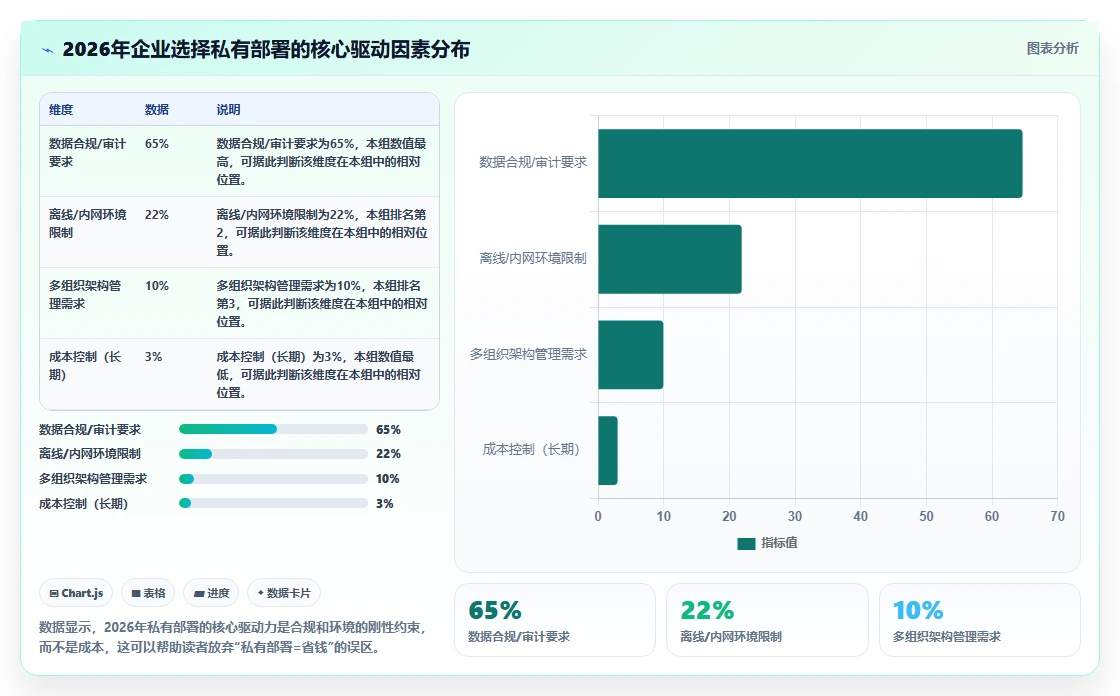Image resolution: width=1120 pixels, height=696 pixels.
Task: Click the 数据 column header
Action: (x=156, y=109)
